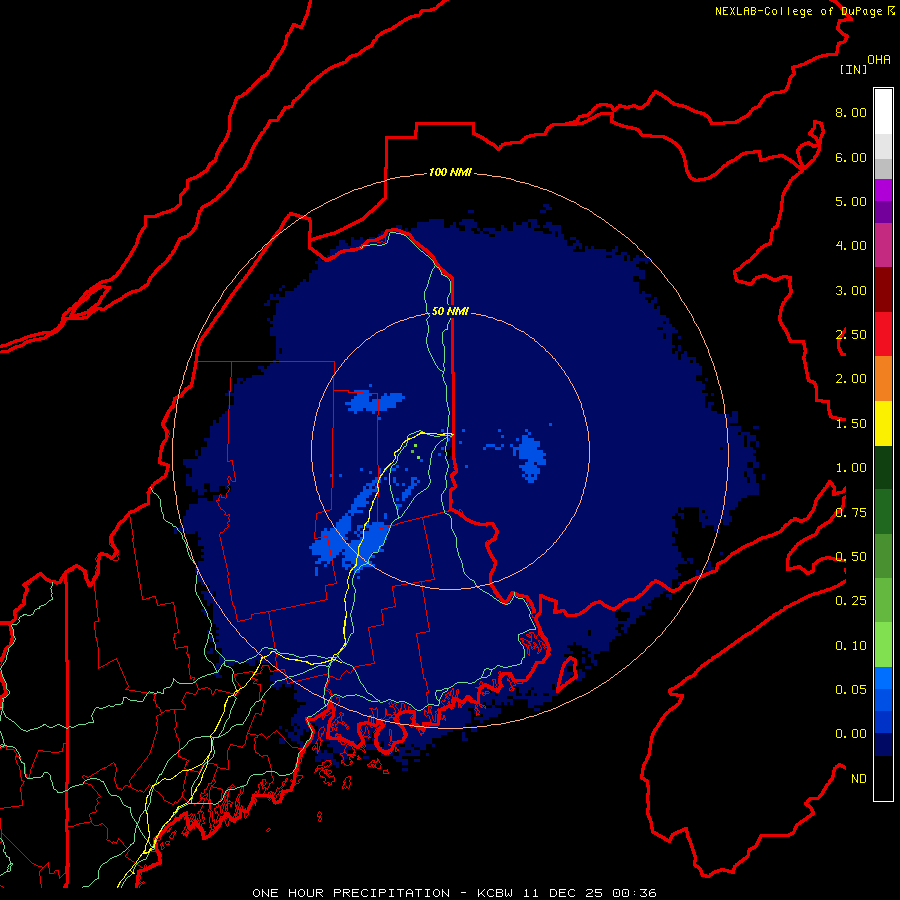Pick the bright red swatch near 2.50

pyautogui.click(x=883, y=334)
